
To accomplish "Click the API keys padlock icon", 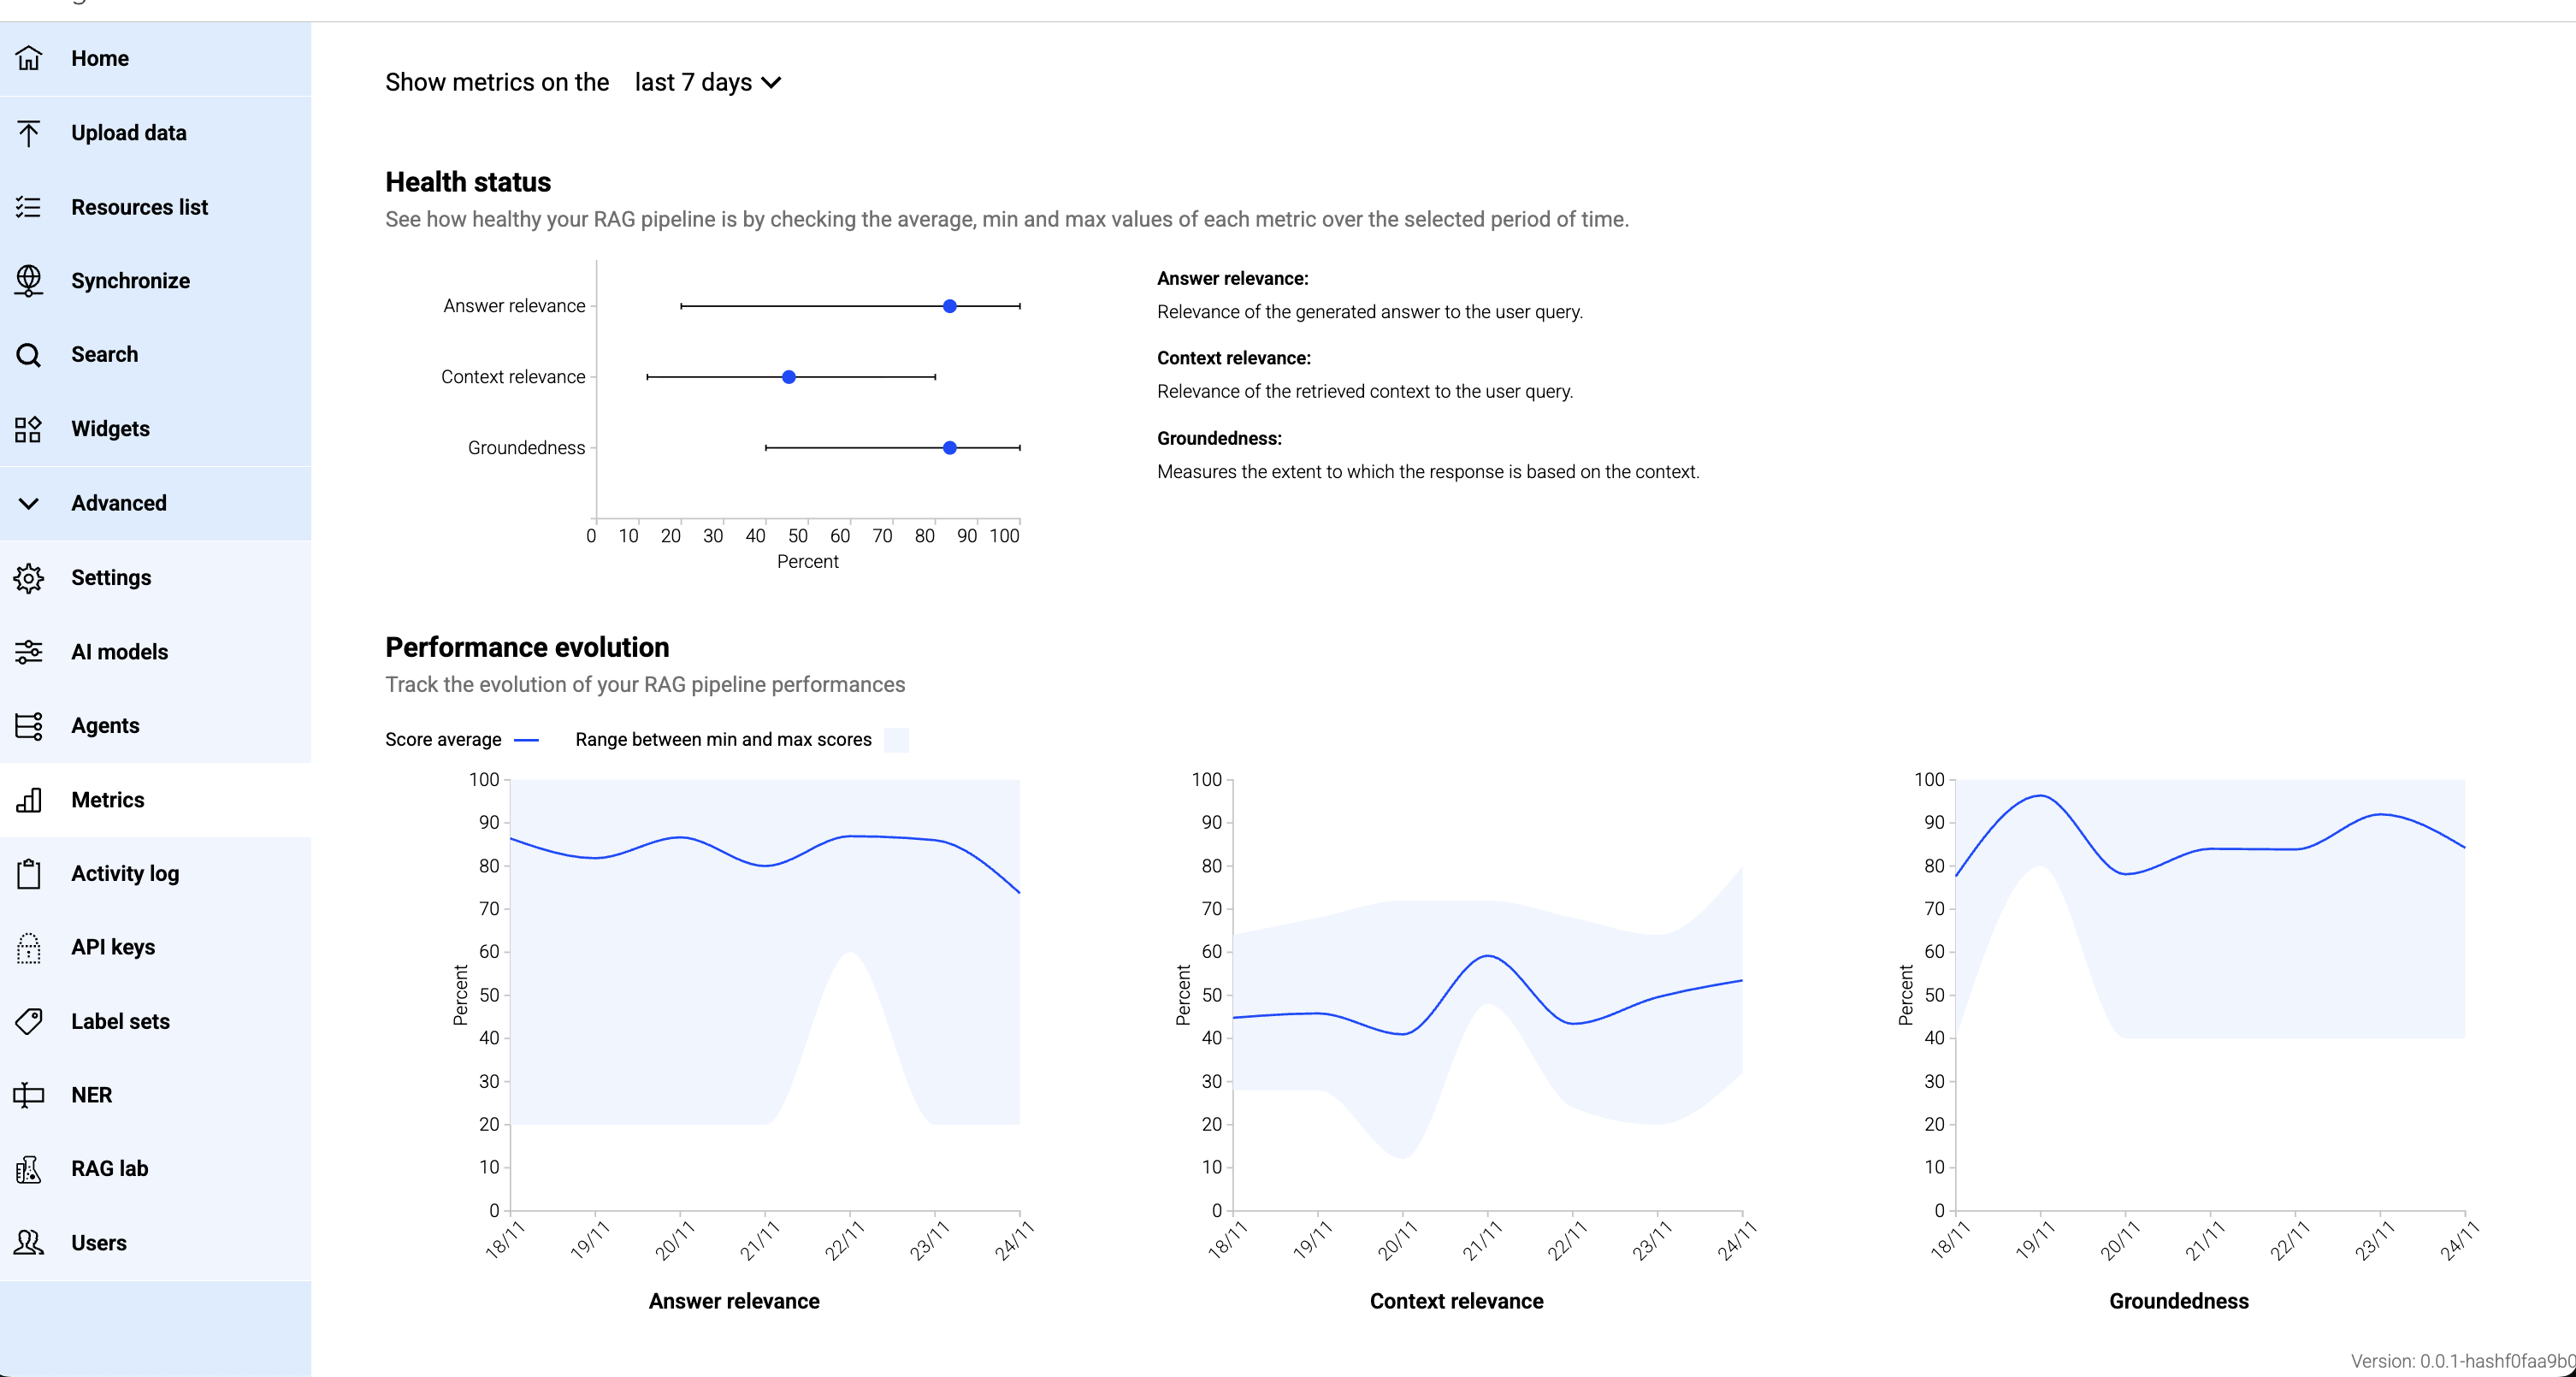I will (29, 947).
